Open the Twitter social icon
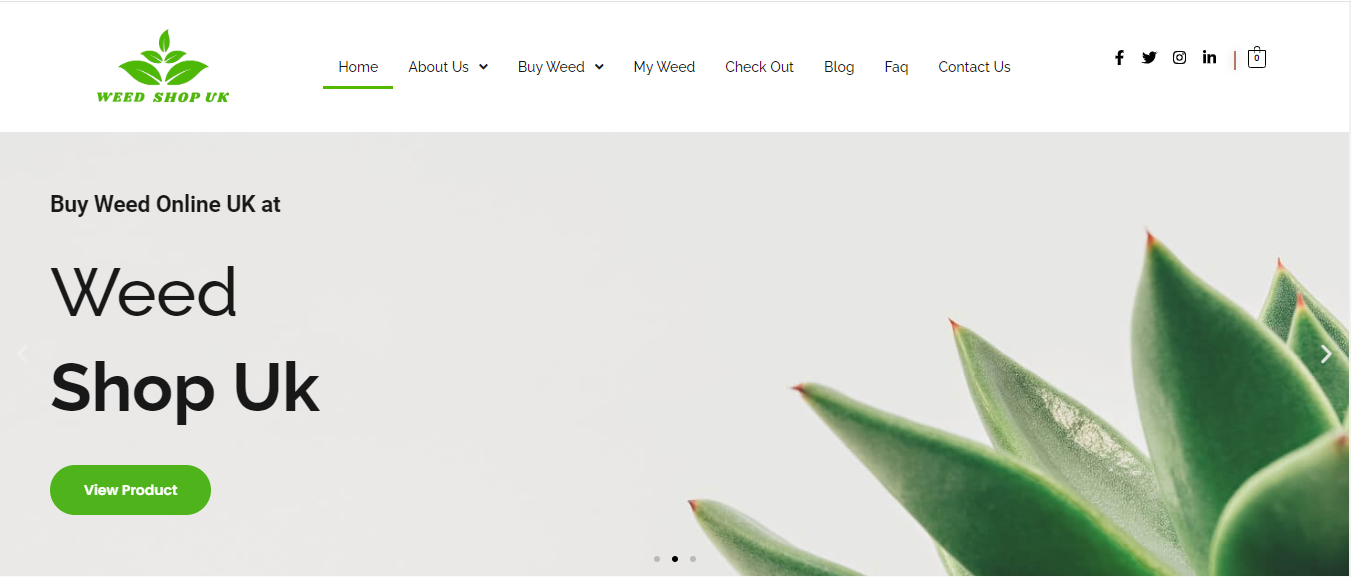This screenshot has height=577, width=1351. 1149,58
